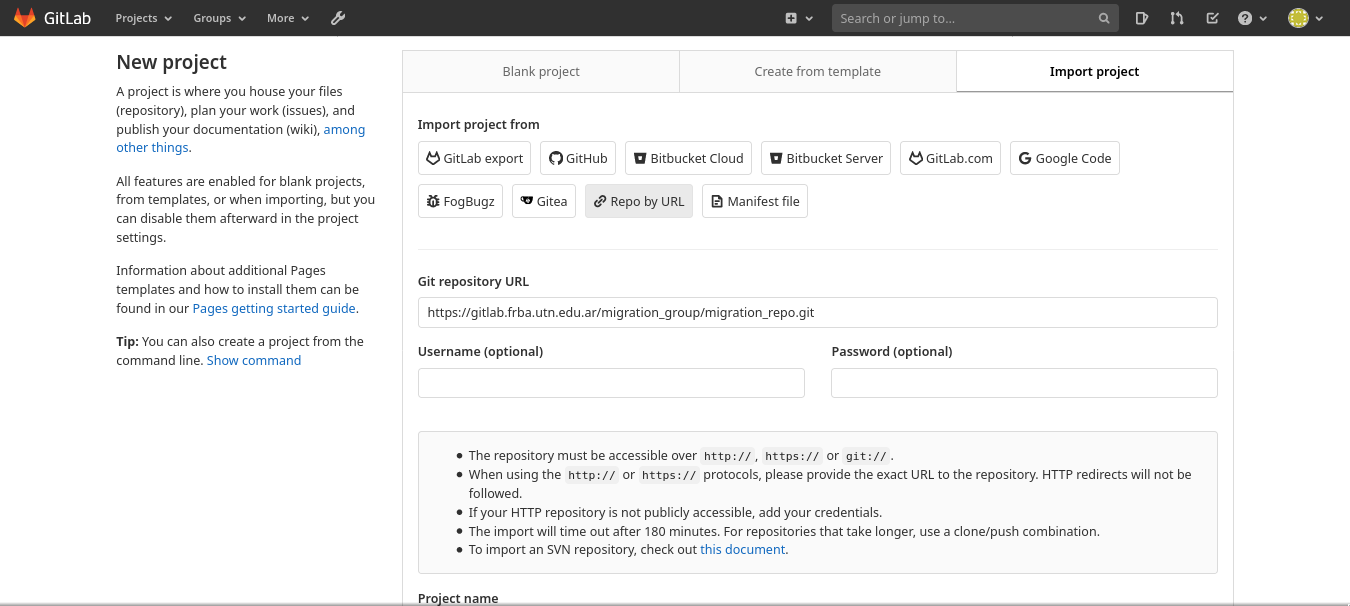
Task: Click the 'Git repository URL' label
Action: [x=473, y=282]
